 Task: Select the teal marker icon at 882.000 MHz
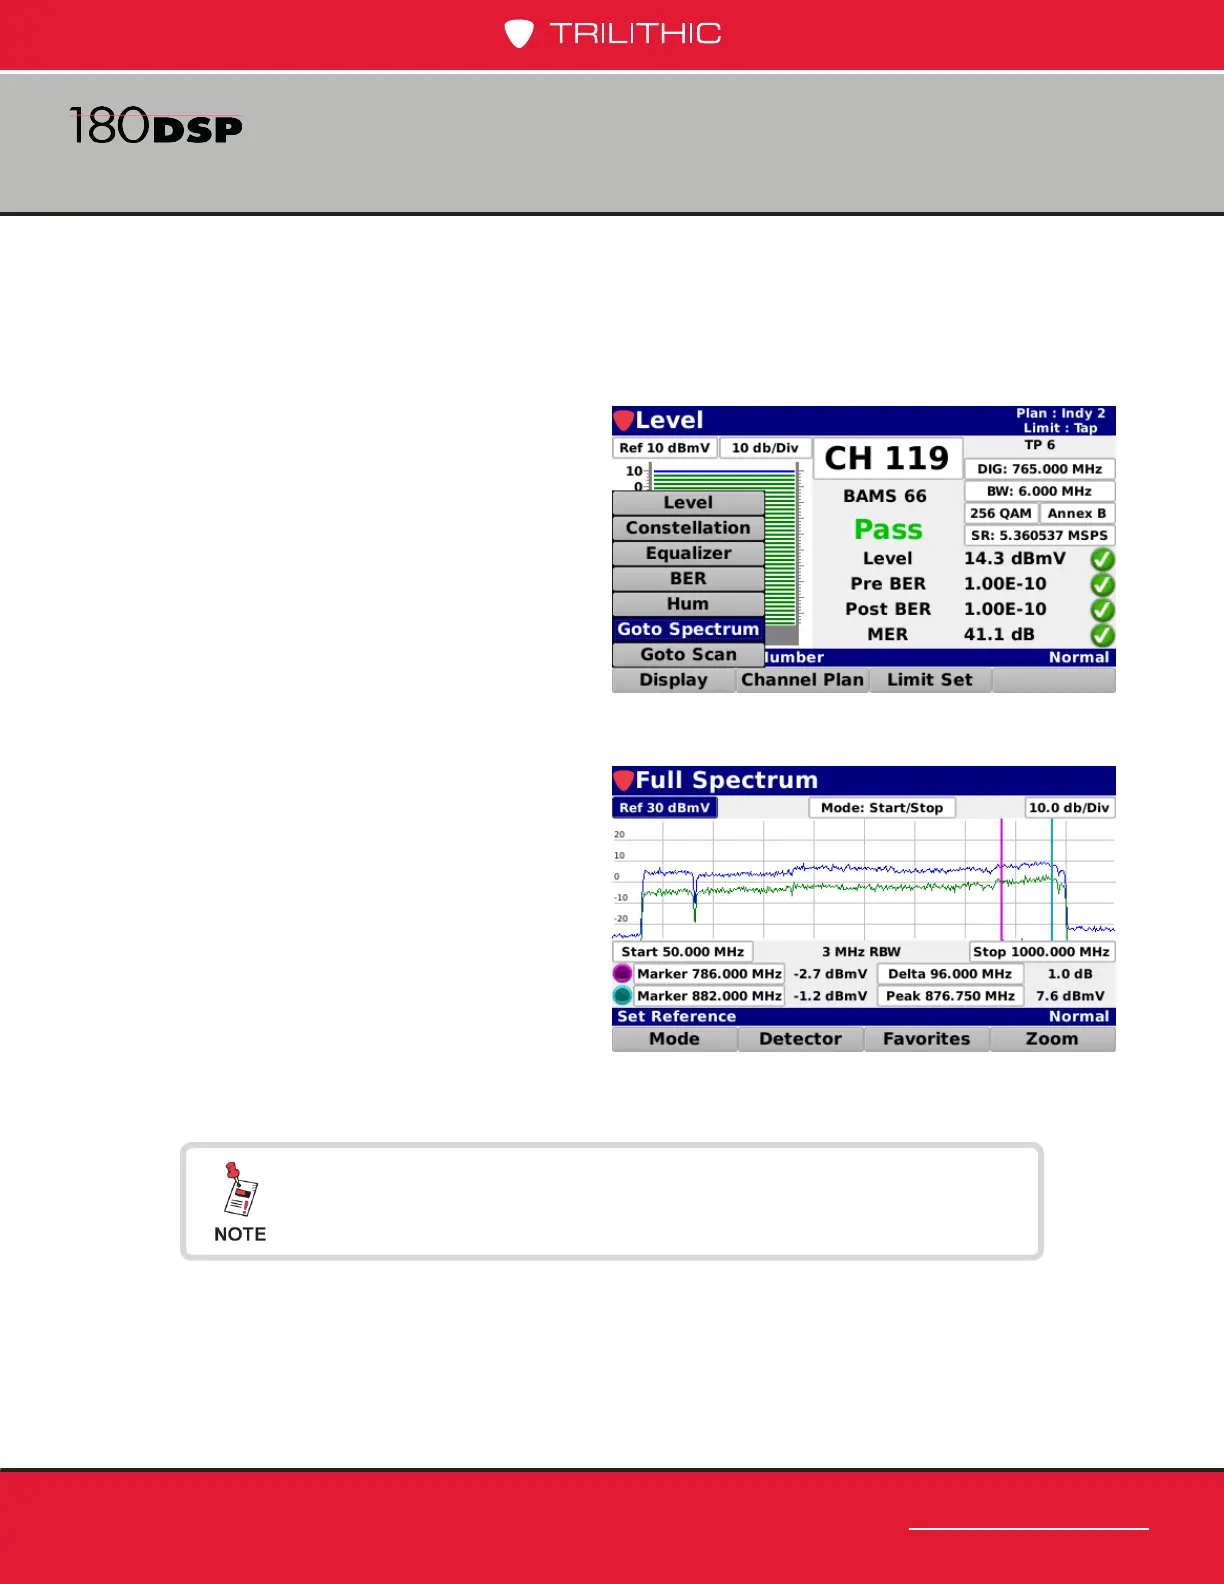pos(622,995)
